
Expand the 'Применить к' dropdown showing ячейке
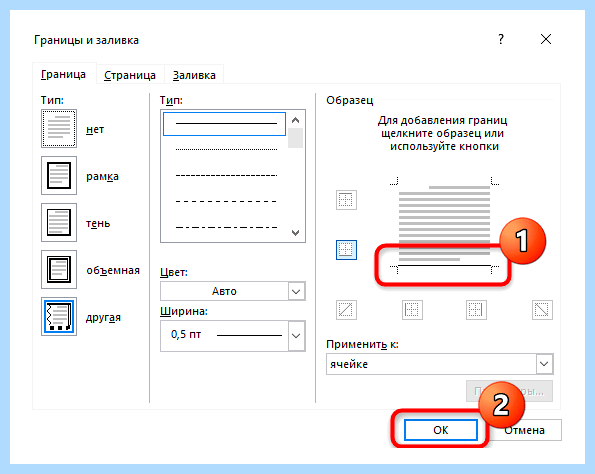coord(439,364)
